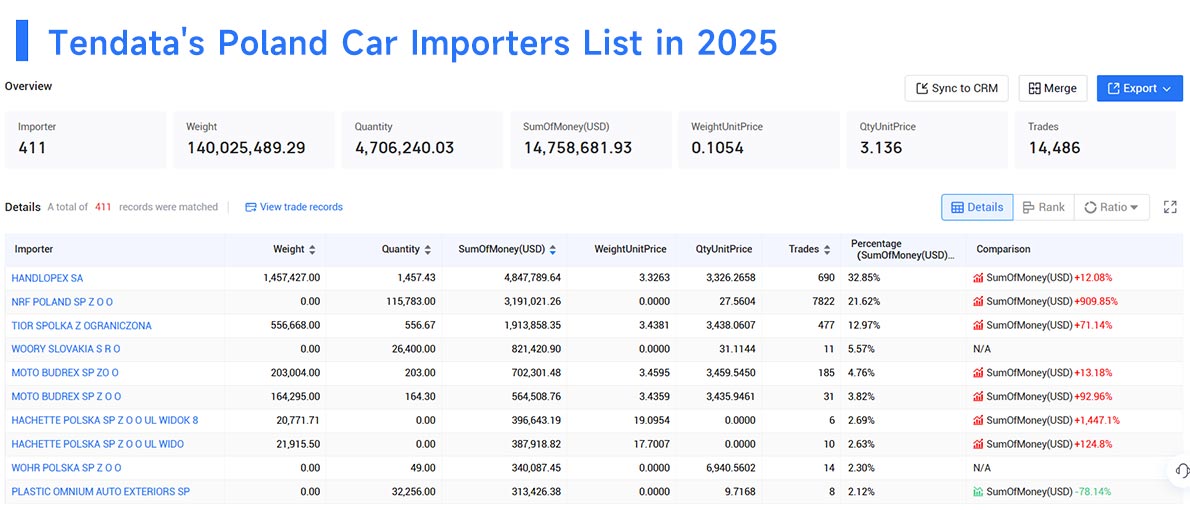Select the Trades value 7822
This screenshot has width=1190, height=510.
[x=822, y=301]
